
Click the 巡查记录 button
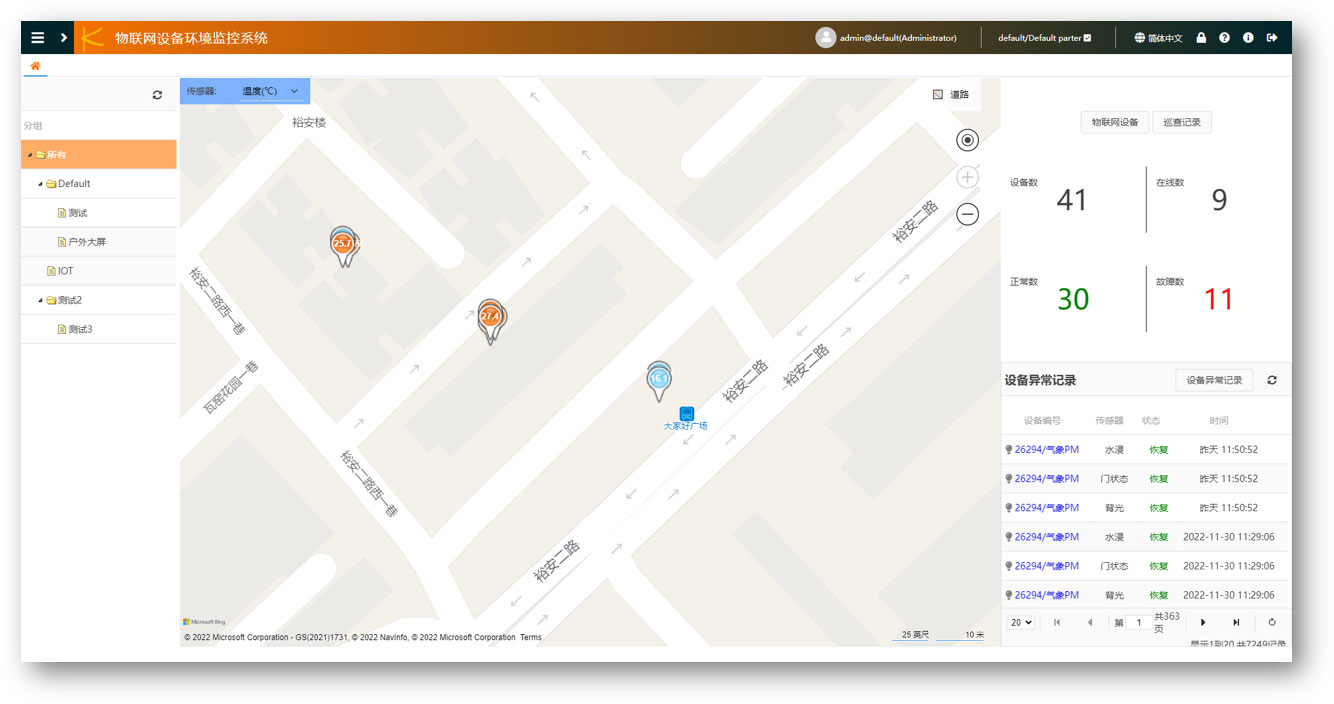coord(1182,123)
